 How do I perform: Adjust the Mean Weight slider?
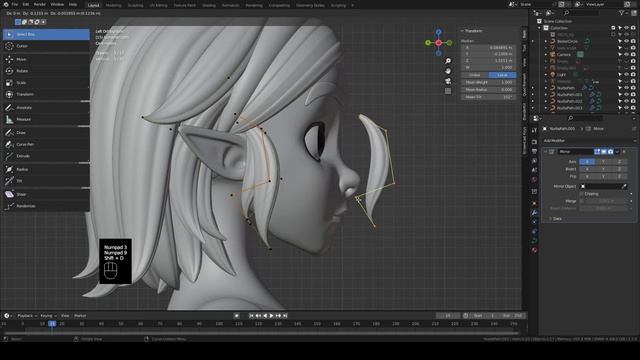[489, 82]
